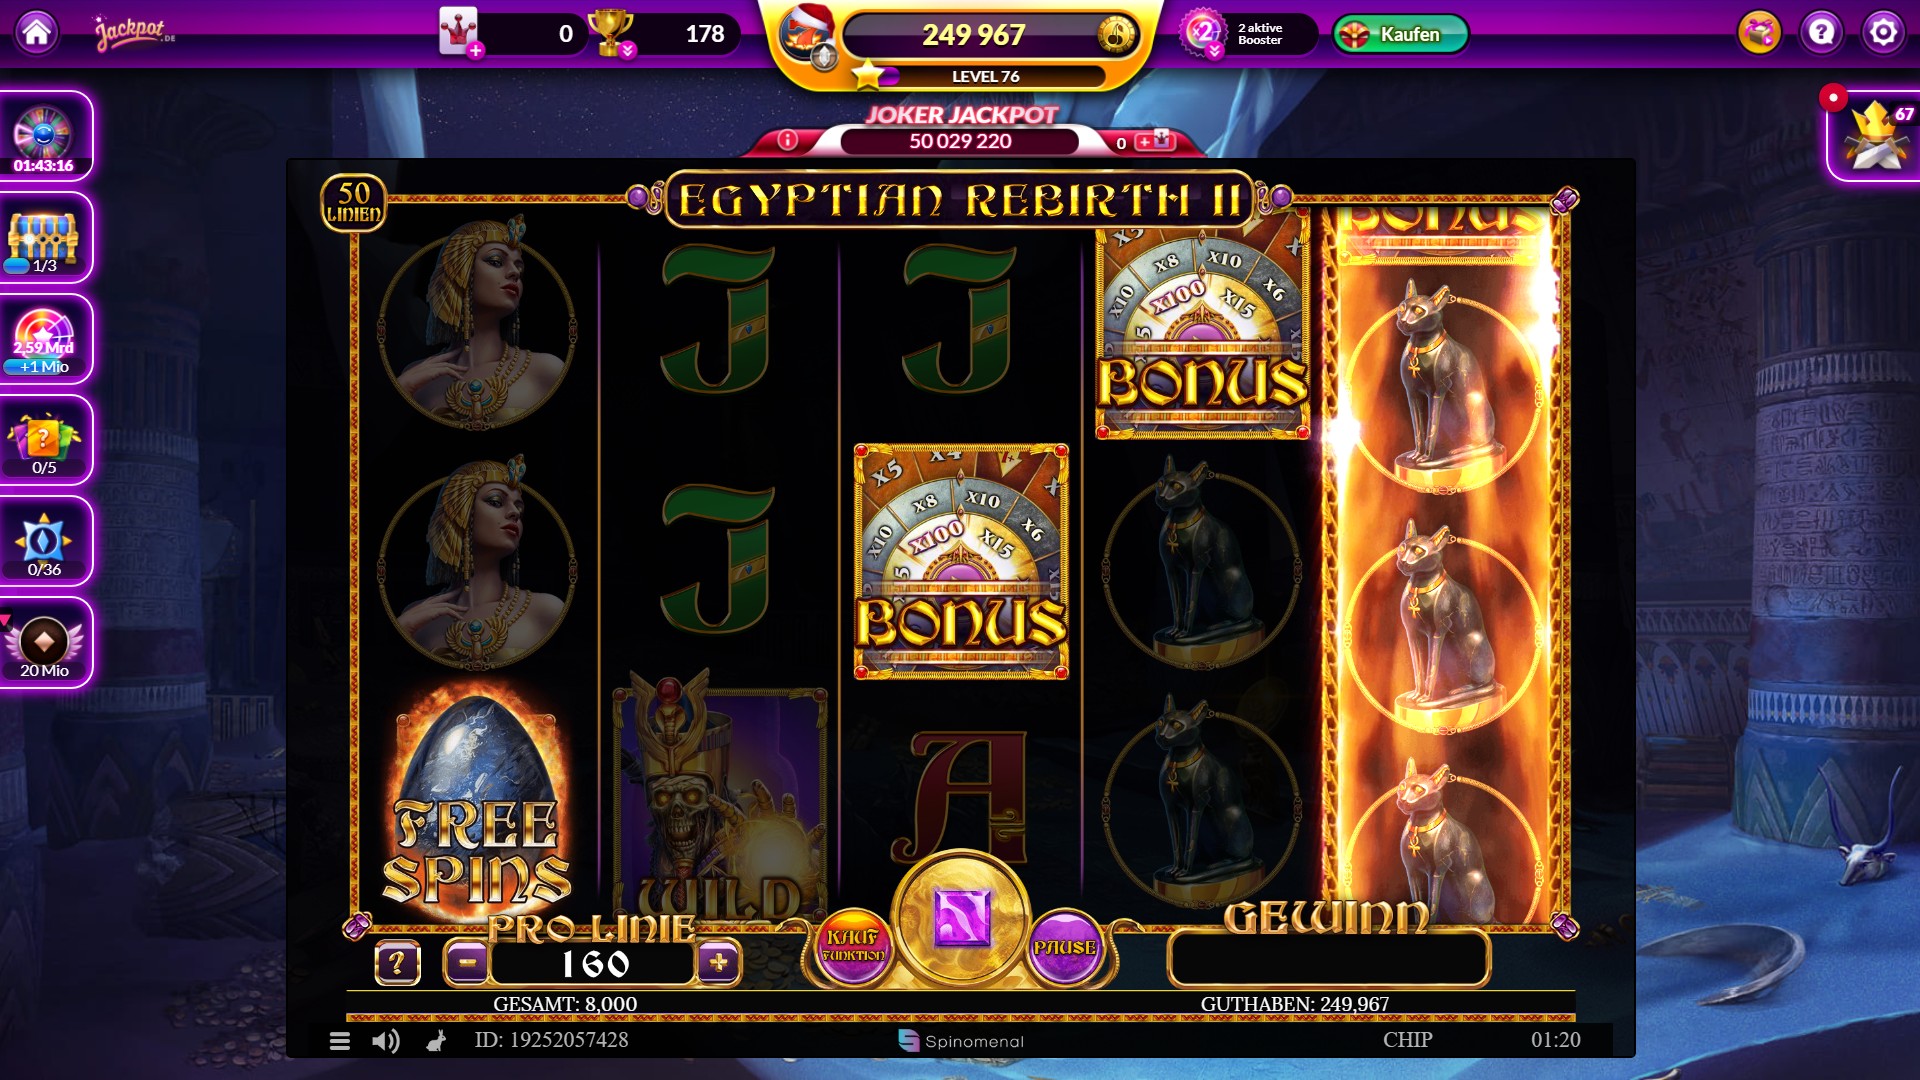Toggle autoplay with the Pause button
1920x1080 pixels.
(x=1064, y=947)
